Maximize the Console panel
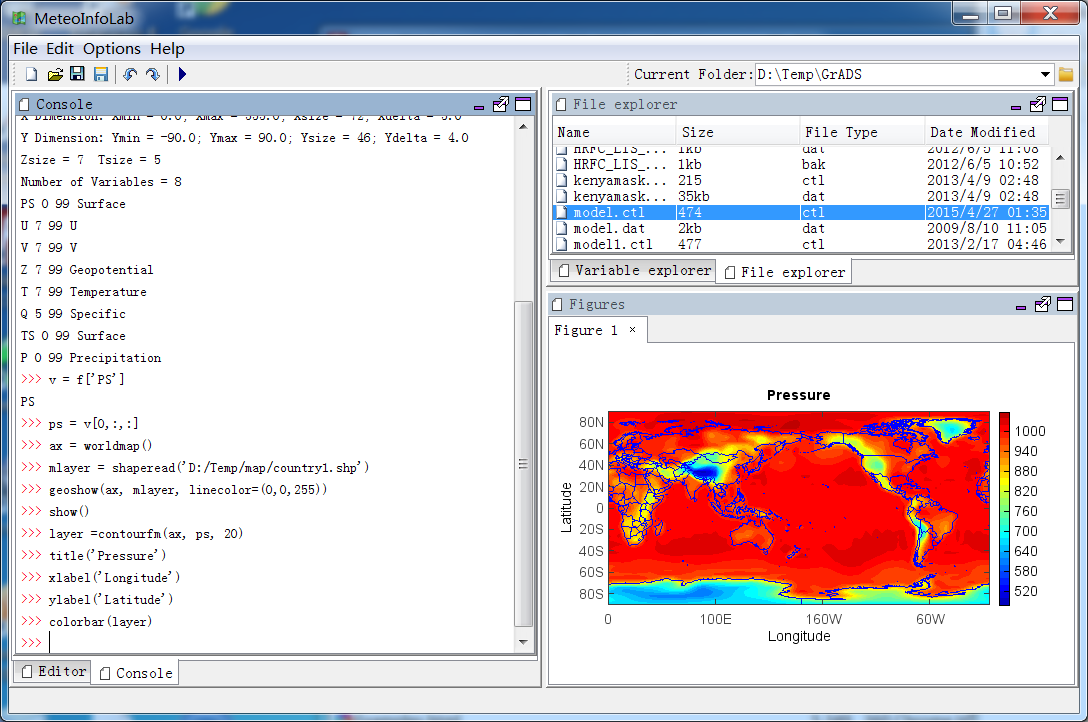1088x722 pixels. click(x=523, y=105)
